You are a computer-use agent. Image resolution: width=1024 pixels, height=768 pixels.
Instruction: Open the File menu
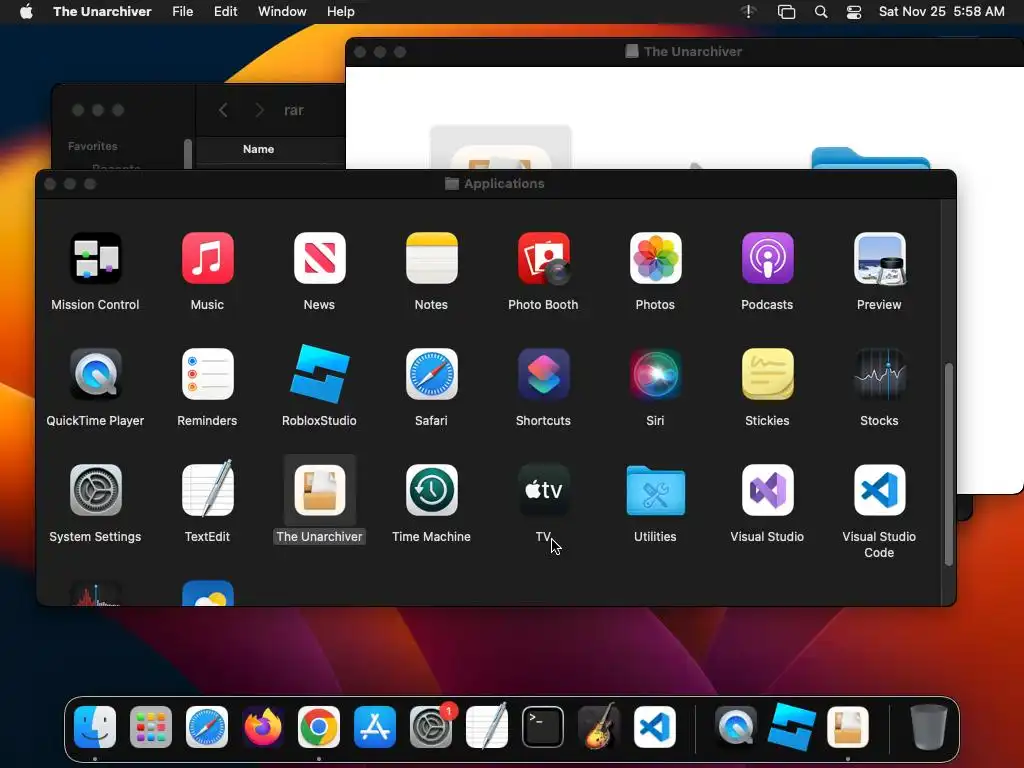point(183,12)
